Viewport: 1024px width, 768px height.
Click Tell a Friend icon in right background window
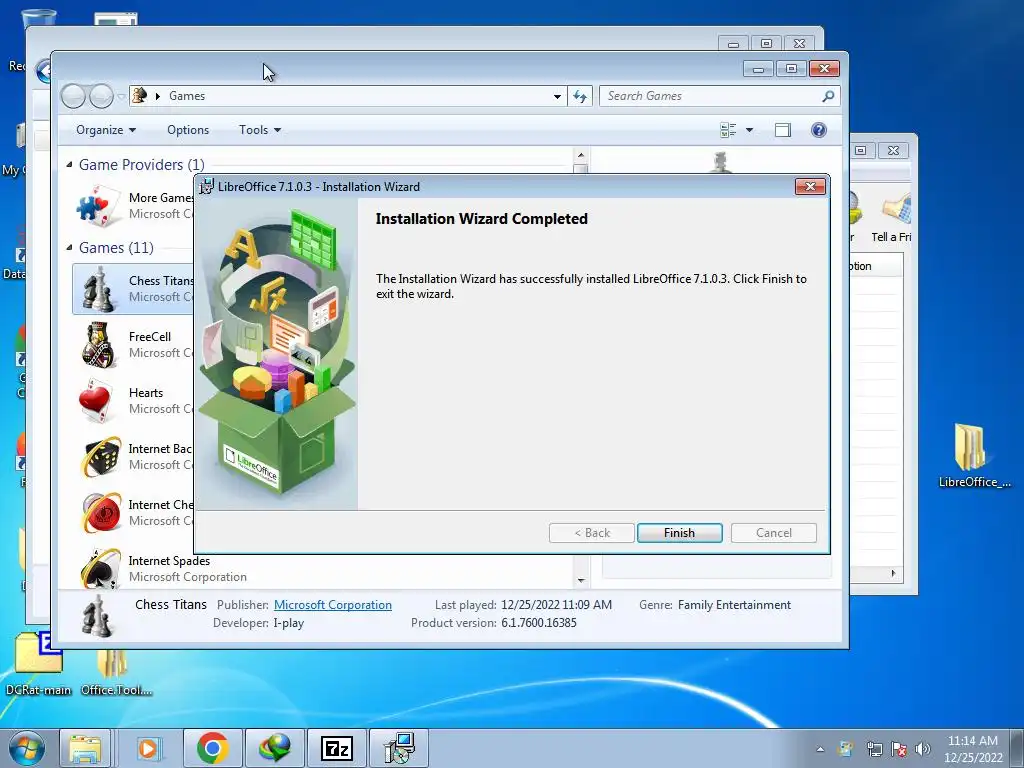896,209
